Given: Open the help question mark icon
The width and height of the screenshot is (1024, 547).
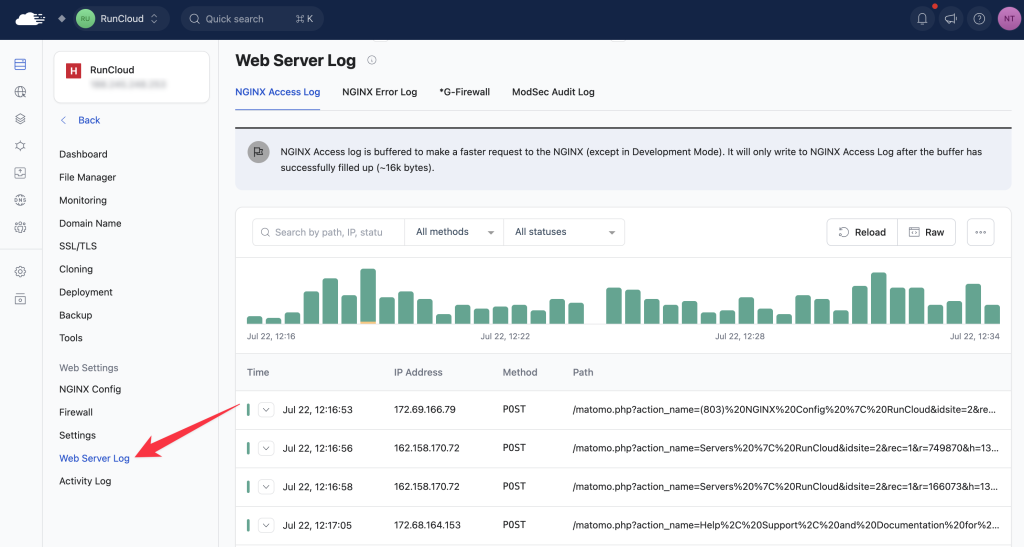Looking at the screenshot, I should coord(979,19).
